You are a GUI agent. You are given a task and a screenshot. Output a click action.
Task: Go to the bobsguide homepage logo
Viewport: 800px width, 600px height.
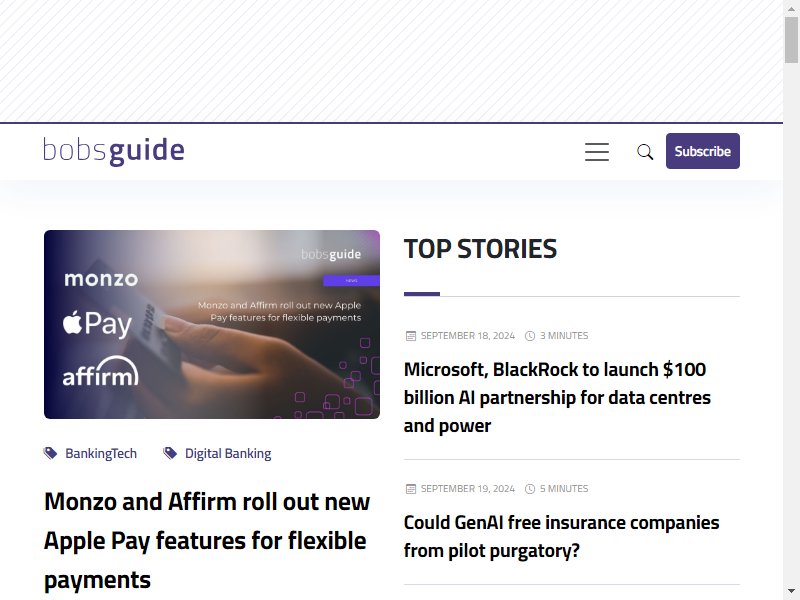click(x=114, y=151)
